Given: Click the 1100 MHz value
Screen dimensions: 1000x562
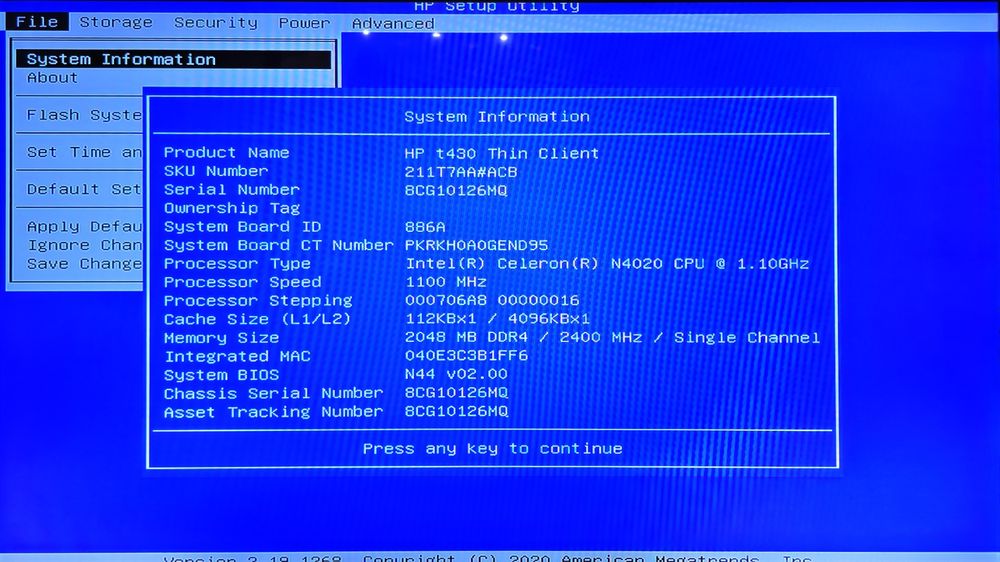Looking at the screenshot, I should (x=446, y=282).
